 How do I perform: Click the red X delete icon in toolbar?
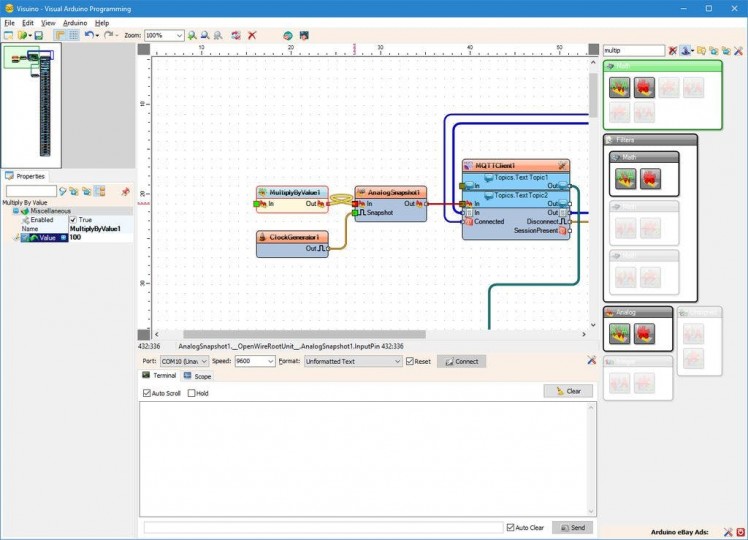coord(252,35)
